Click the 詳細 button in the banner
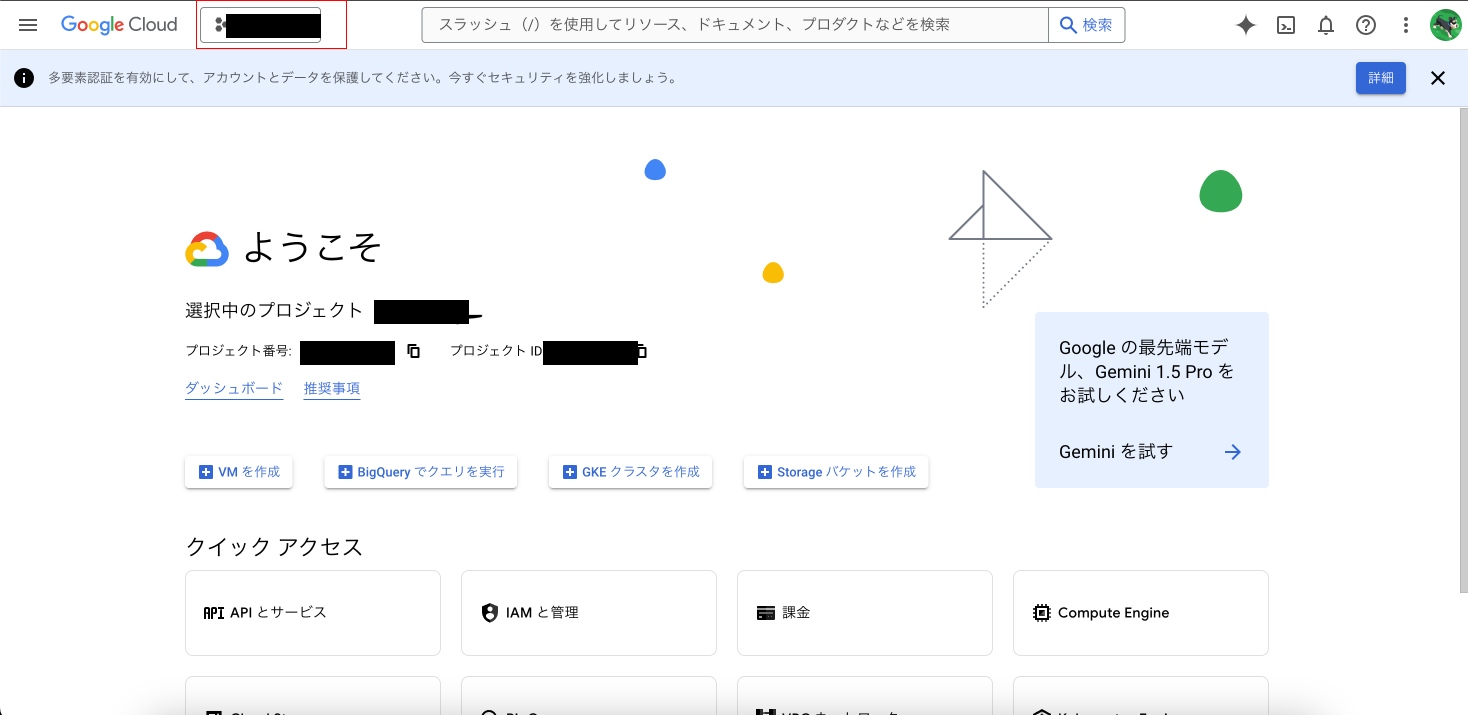The image size is (1468, 715). coord(1381,78)
